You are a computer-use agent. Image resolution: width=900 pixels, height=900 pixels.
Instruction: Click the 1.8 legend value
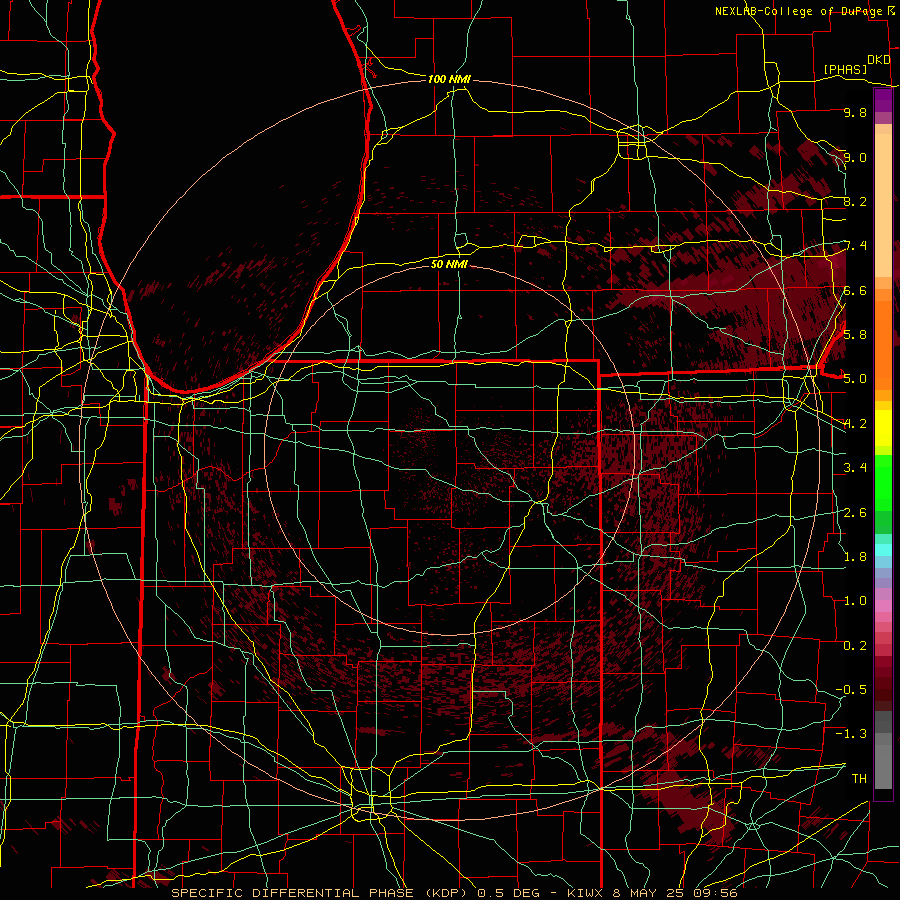(855, 557)
